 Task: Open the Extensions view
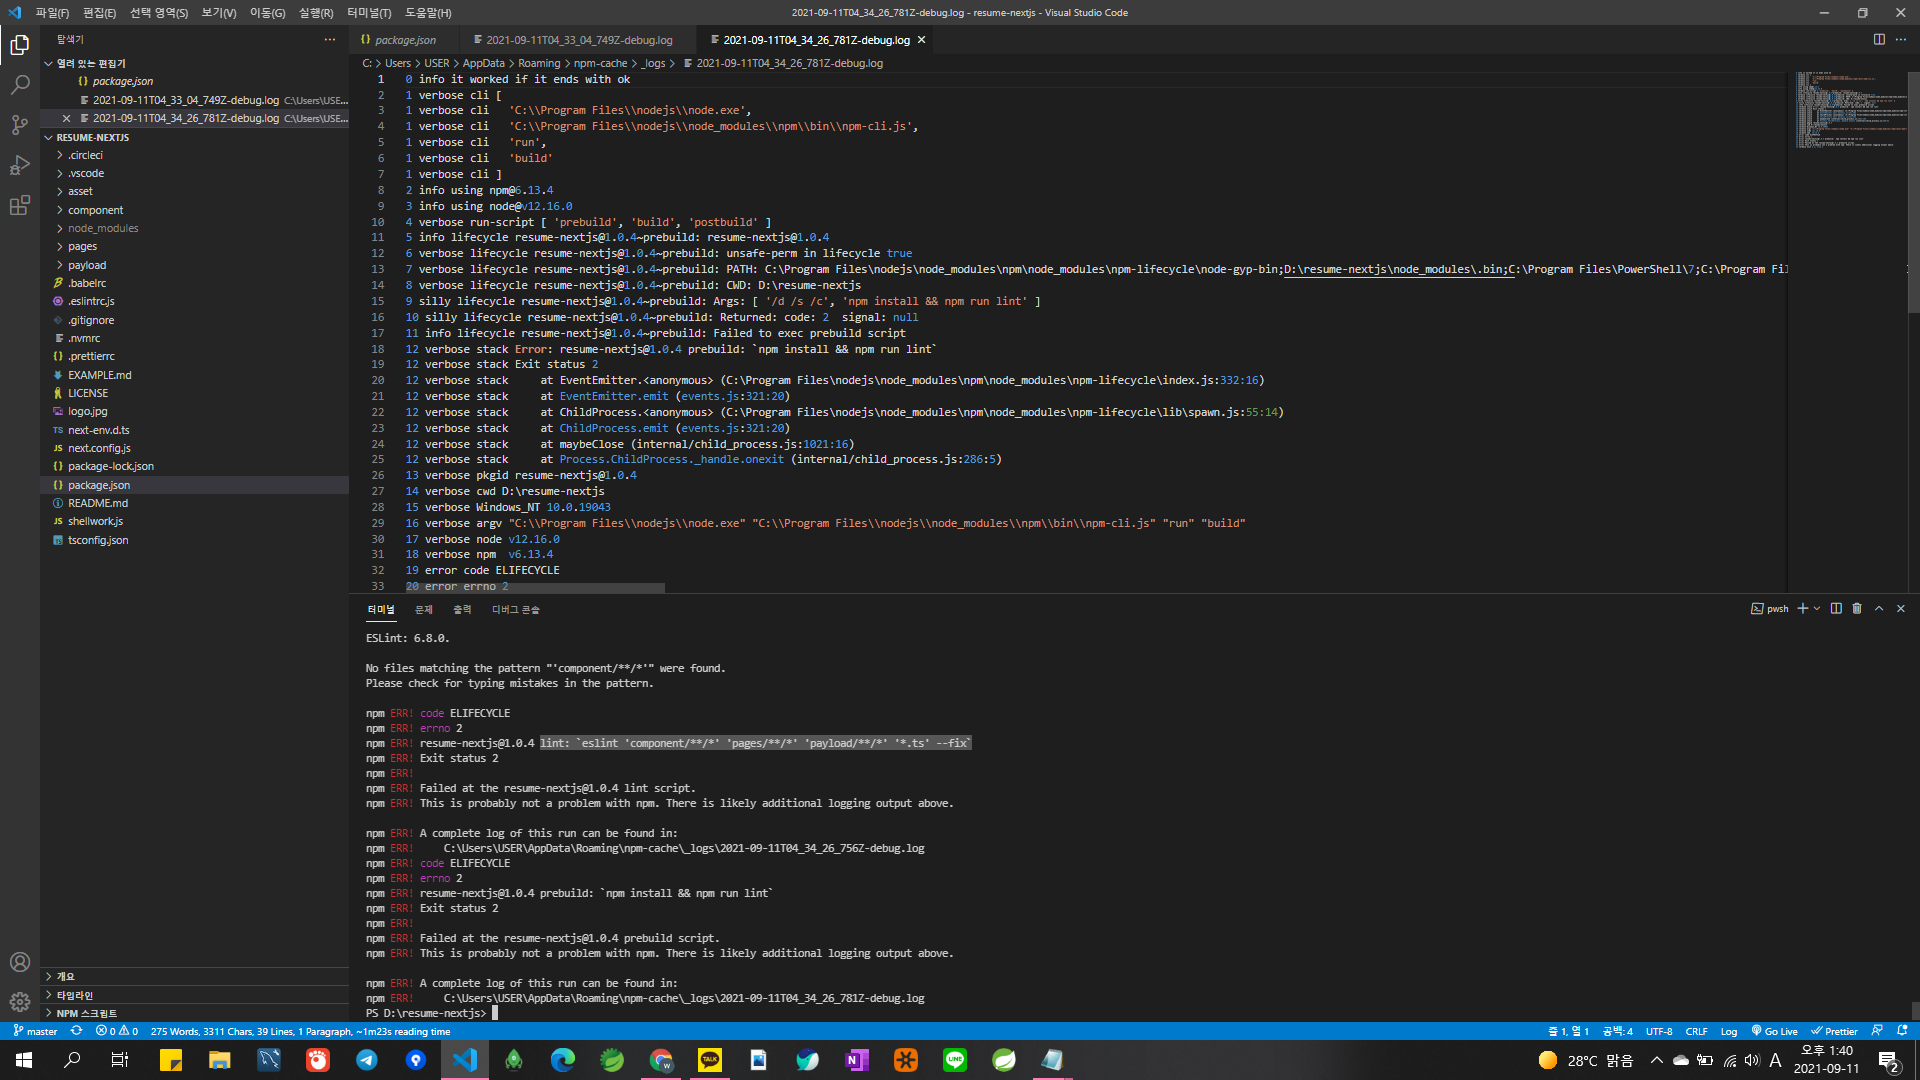coord(20,206)
